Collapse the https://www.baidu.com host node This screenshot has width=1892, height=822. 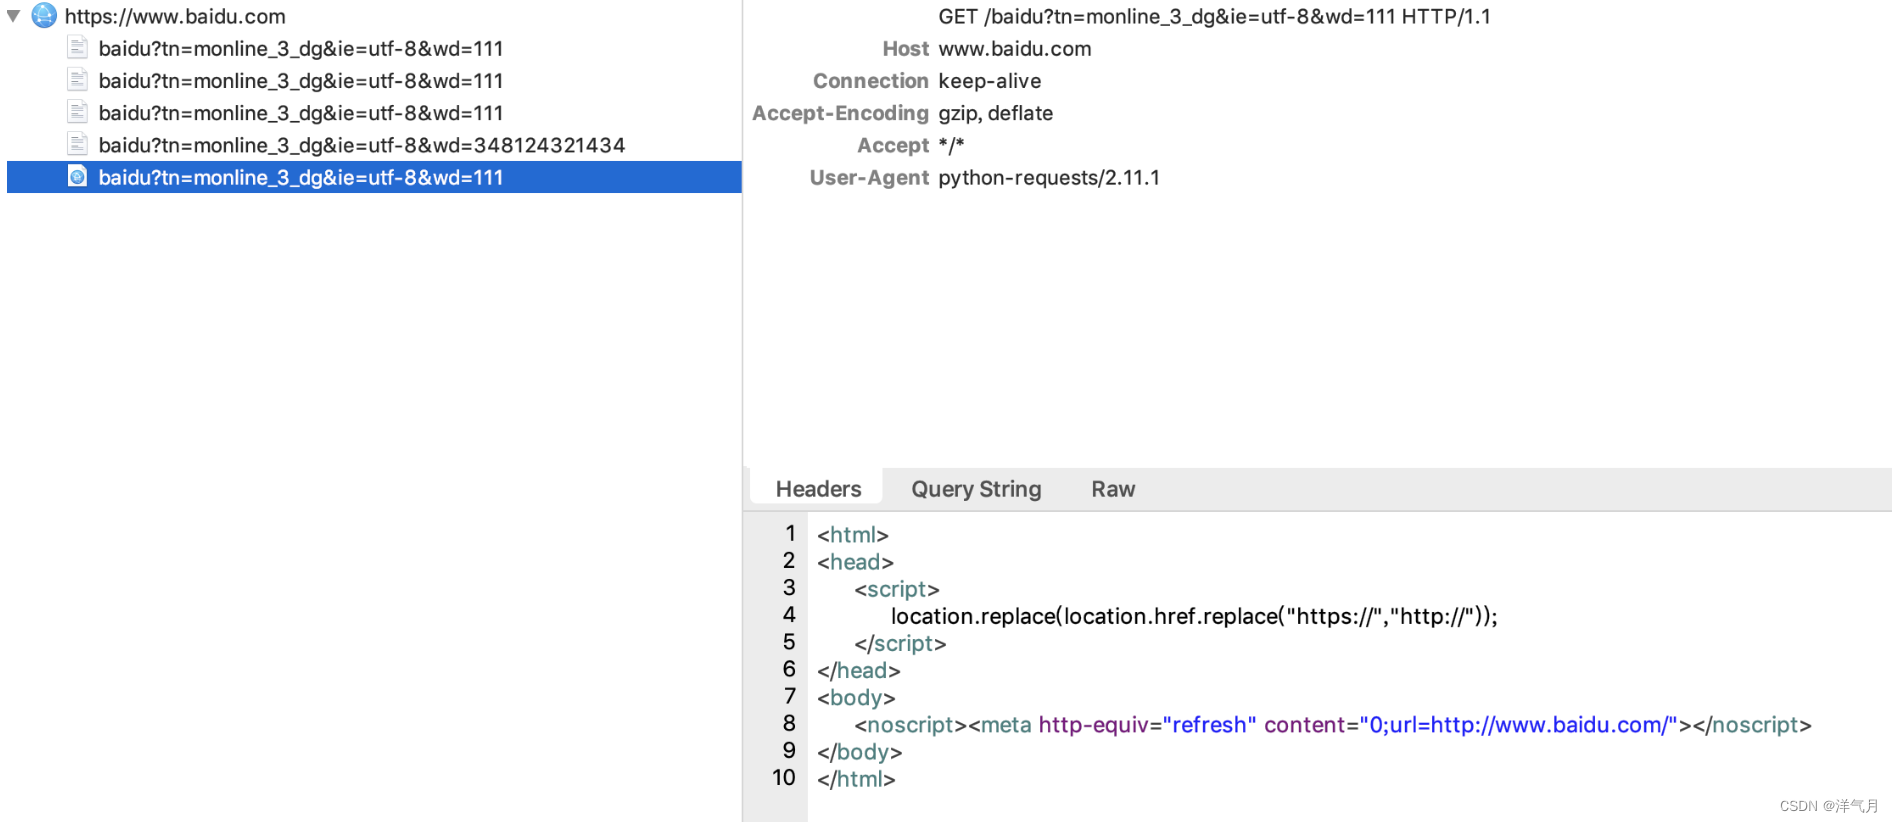pyautogui.click(x=14, y=16)
